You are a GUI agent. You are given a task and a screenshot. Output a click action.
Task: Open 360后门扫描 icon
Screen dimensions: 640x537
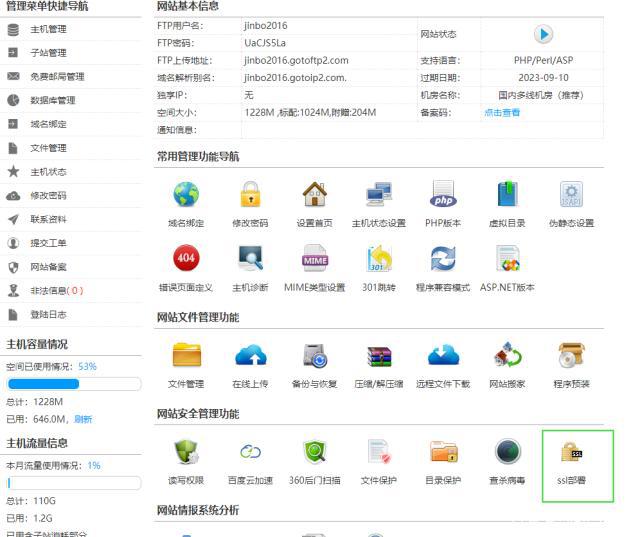tap(314, 452)
